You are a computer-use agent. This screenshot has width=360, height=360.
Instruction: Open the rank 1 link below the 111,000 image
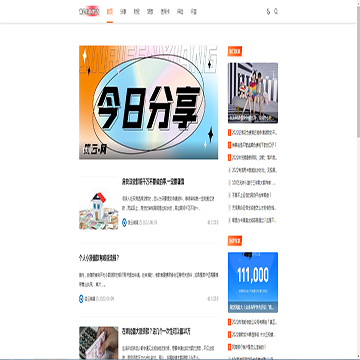pos(253,322)
